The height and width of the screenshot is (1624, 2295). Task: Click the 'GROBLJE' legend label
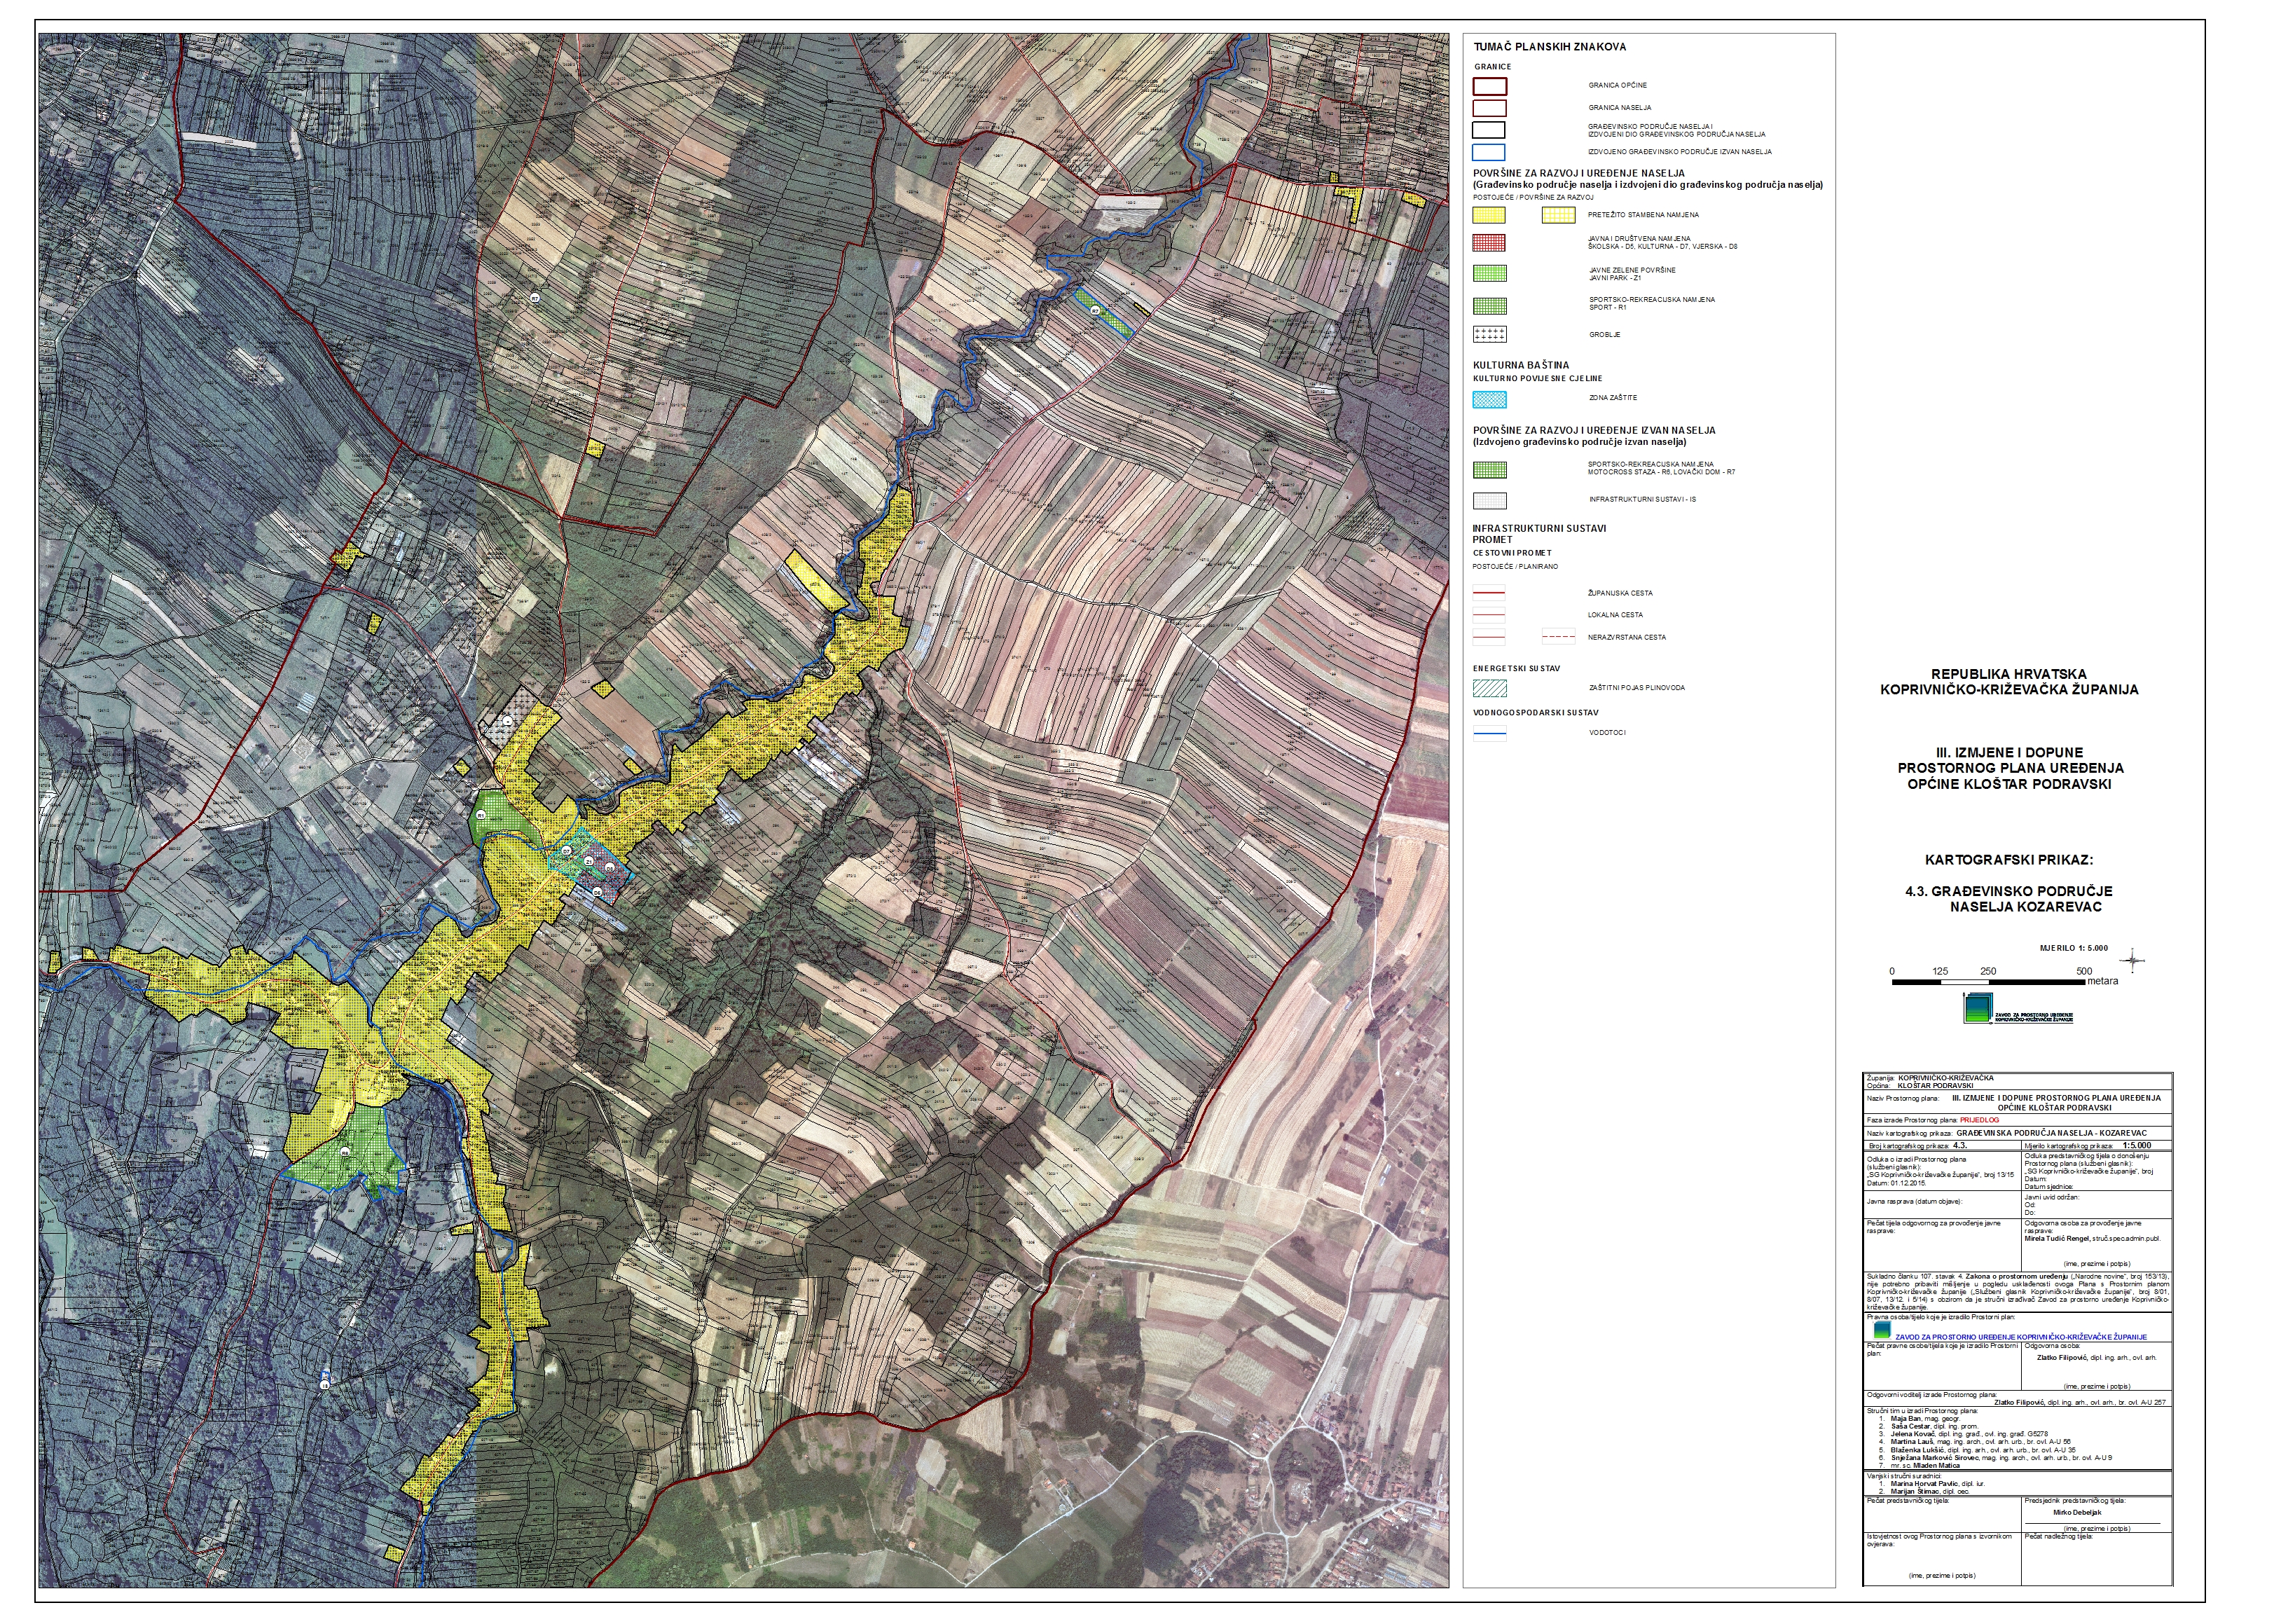coord(1604,335)
